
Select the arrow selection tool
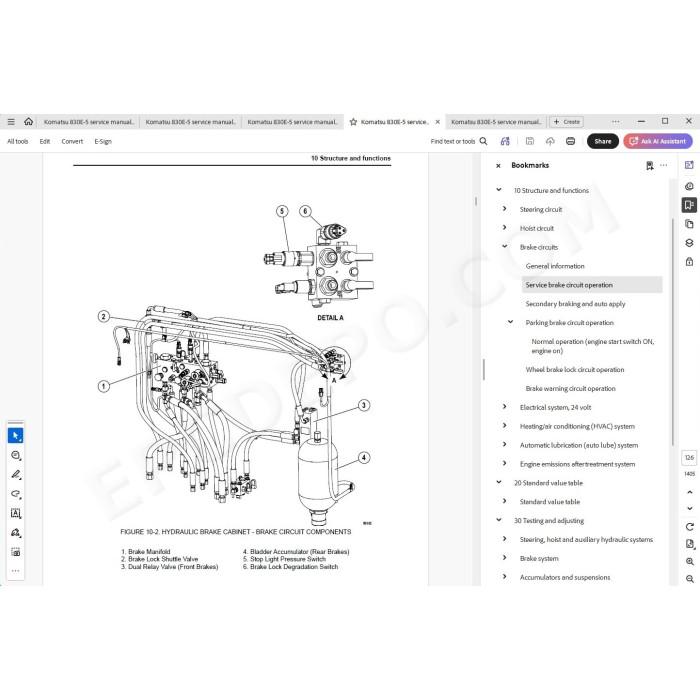[16, 436]
